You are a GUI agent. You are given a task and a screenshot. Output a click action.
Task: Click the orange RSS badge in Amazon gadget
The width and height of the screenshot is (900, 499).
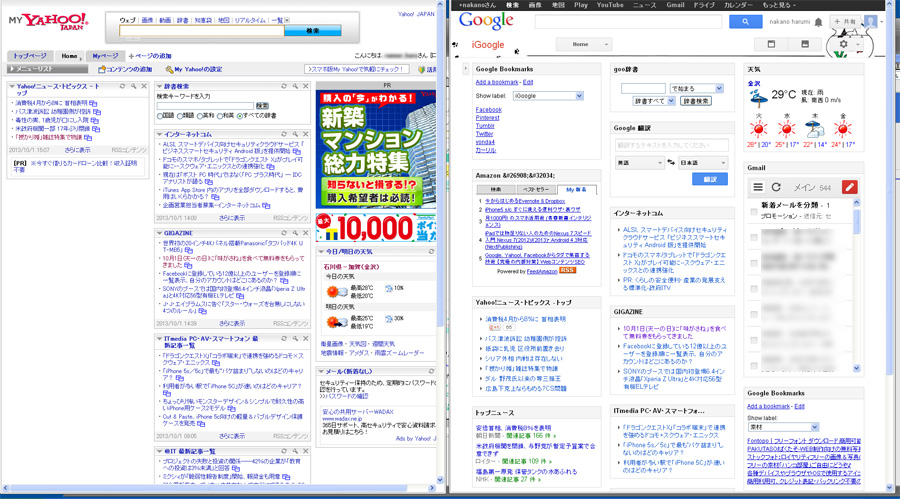567,270
